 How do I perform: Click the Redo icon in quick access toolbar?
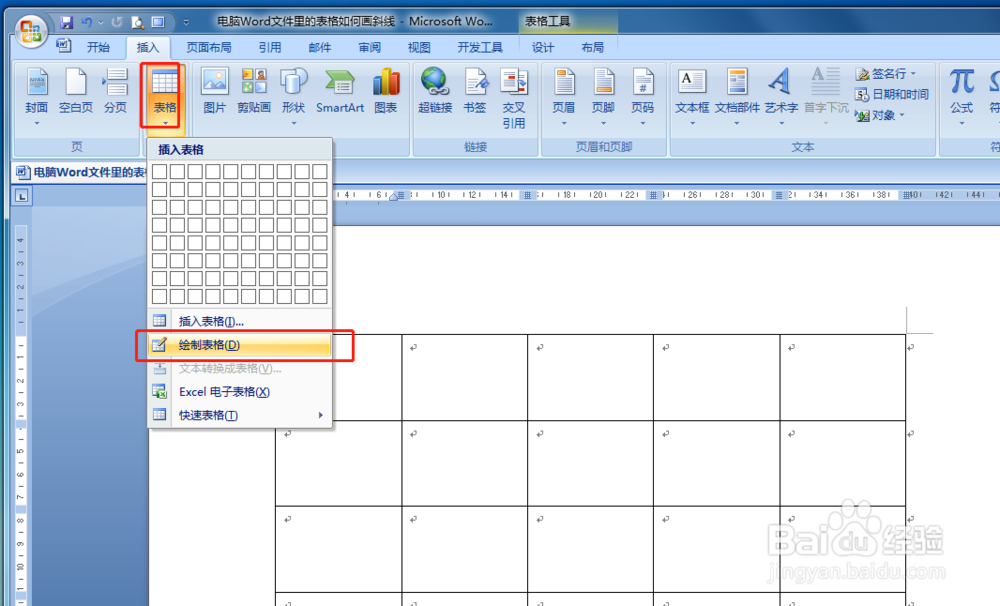point(117,22)
